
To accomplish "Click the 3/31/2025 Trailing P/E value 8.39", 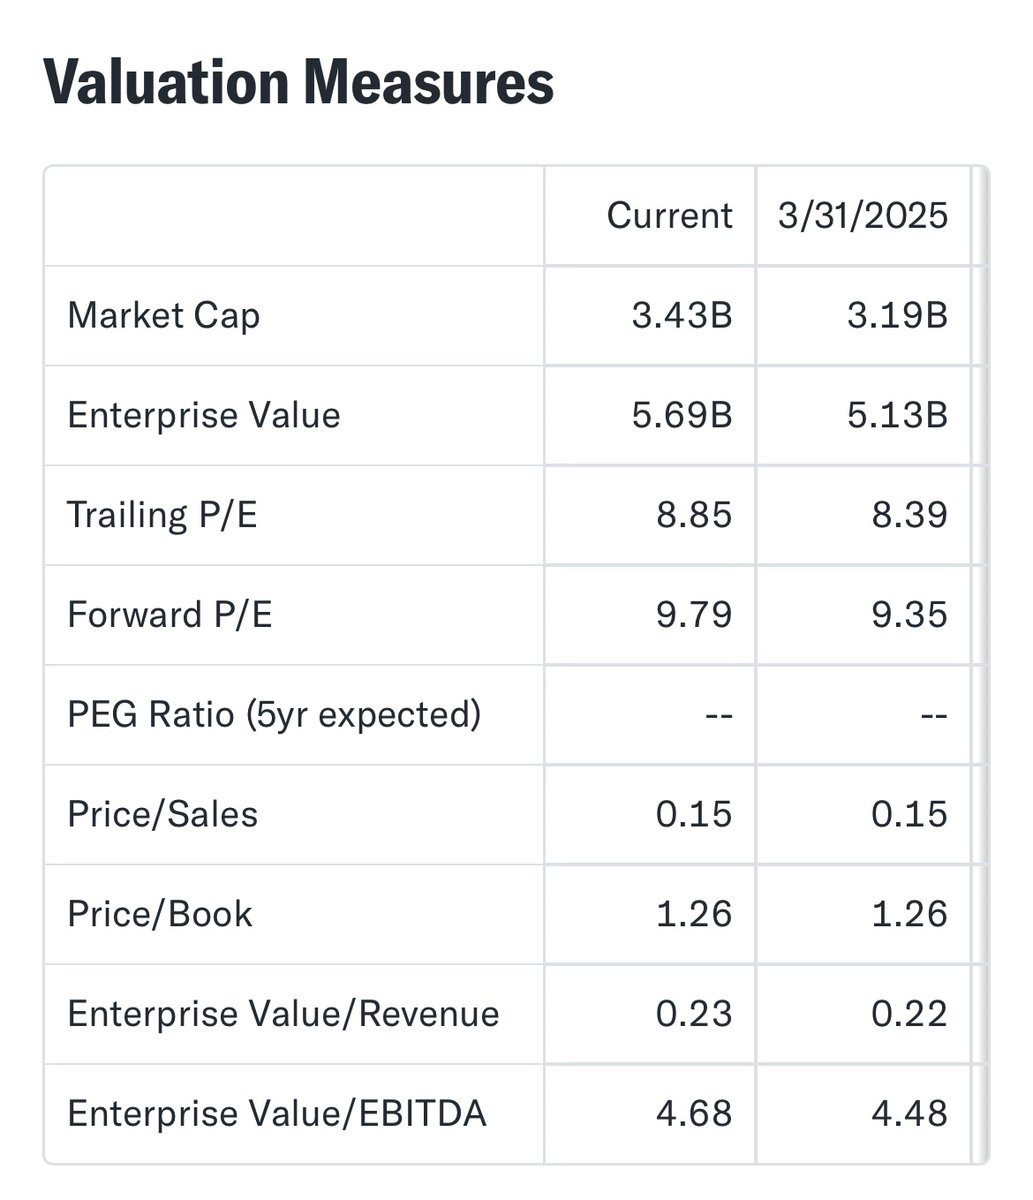I will (909, 515).
